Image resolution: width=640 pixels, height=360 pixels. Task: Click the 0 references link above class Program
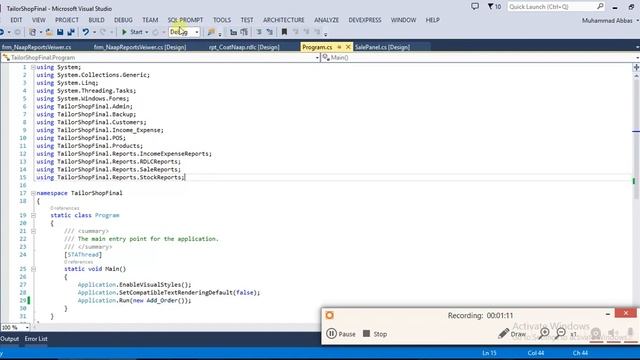pyautogui.click(x=65, y=208)
